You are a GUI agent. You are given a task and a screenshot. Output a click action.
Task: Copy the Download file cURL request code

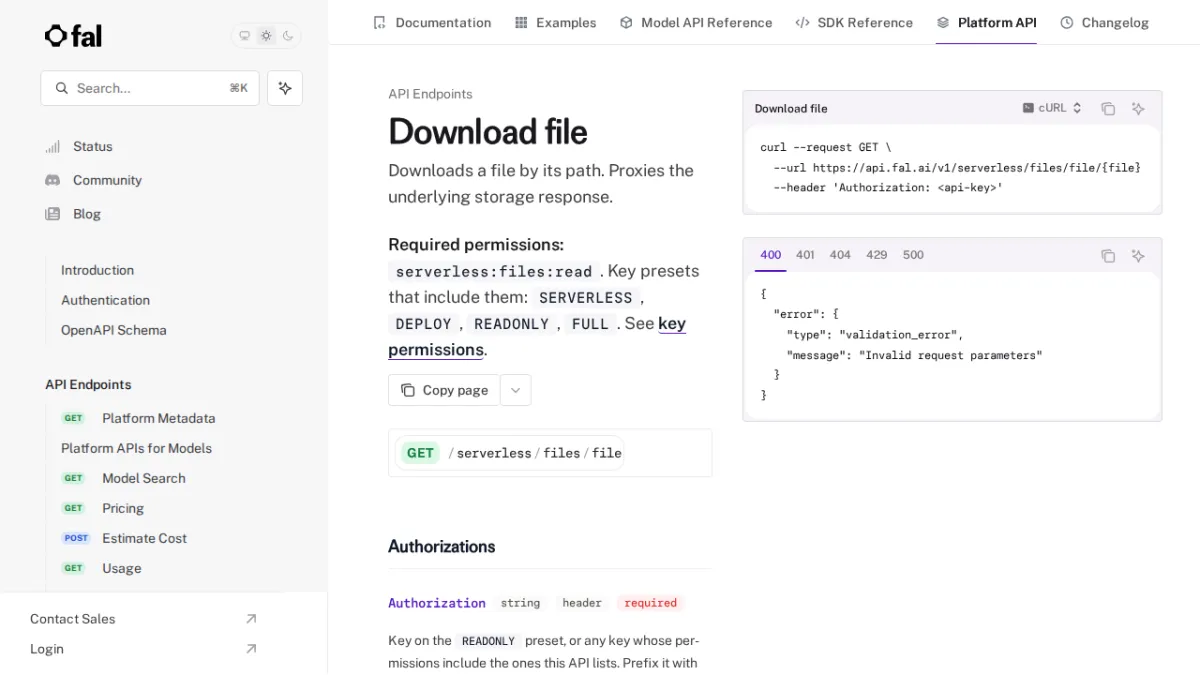[1108, 109]
